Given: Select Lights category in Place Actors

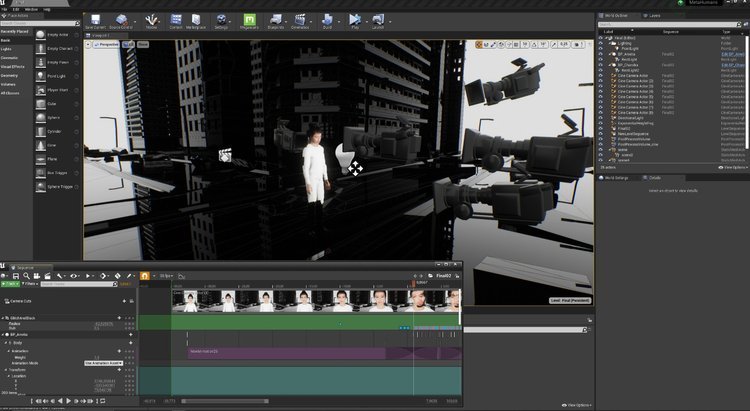Looking at the screenshot, I should (6, 49).
